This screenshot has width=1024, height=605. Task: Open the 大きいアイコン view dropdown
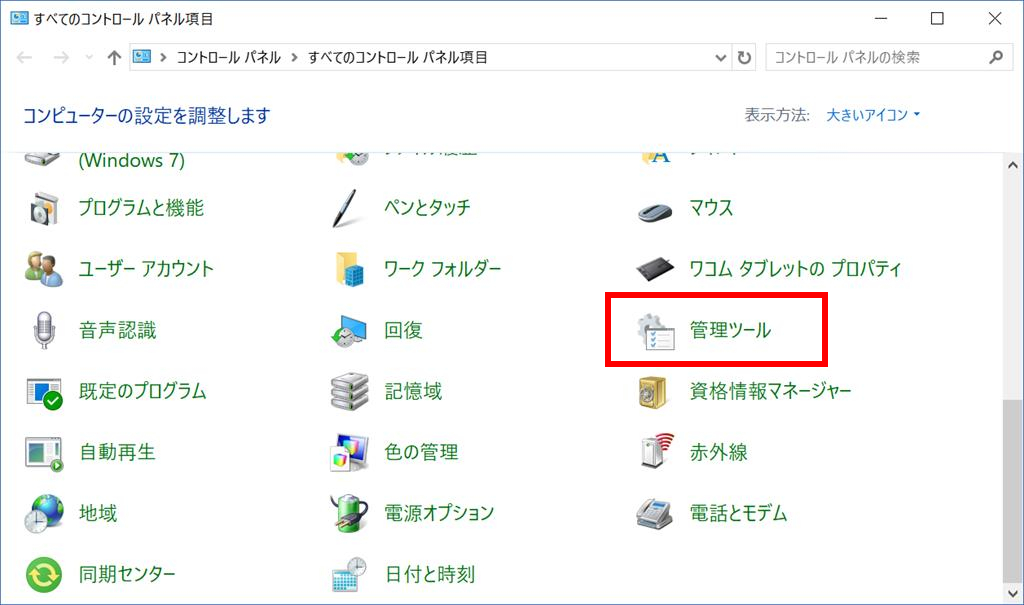(x=873, y=115)
